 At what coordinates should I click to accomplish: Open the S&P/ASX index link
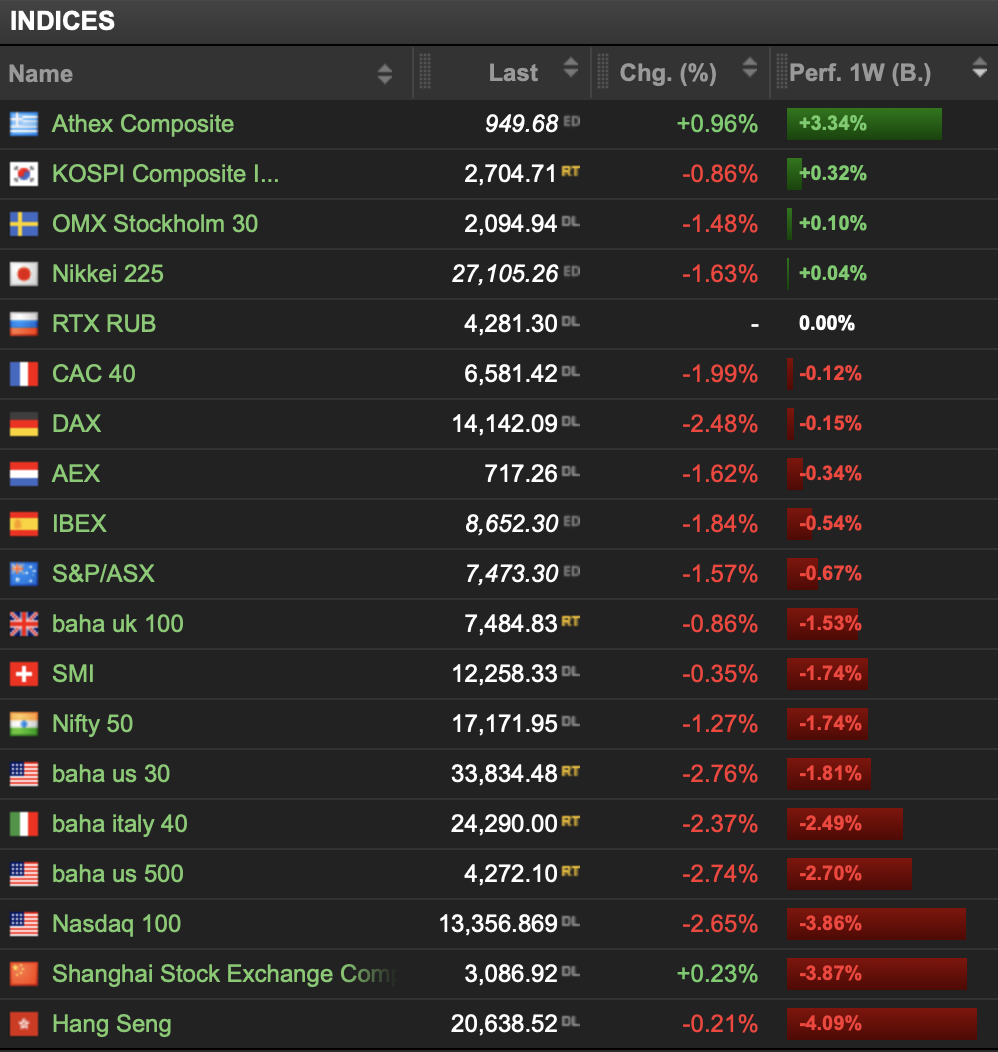(103, 574)
